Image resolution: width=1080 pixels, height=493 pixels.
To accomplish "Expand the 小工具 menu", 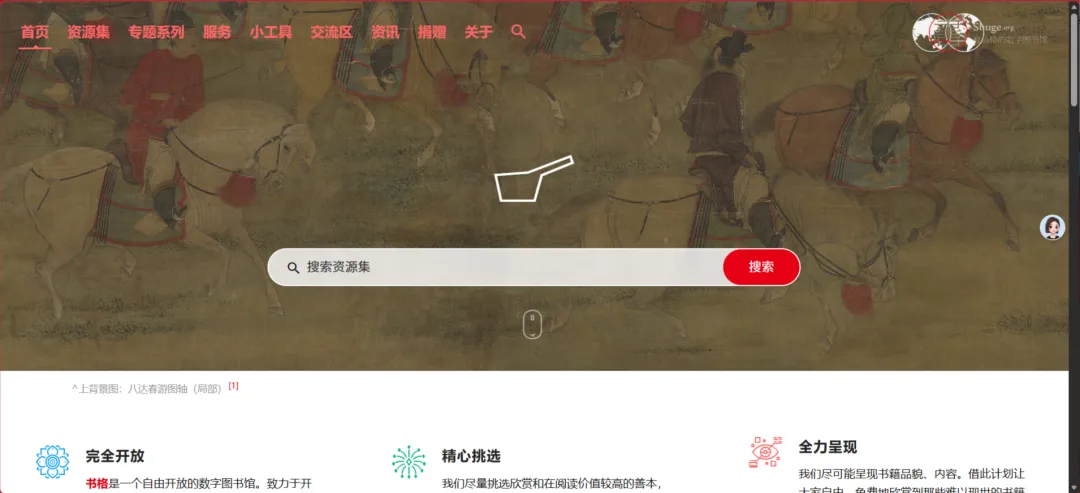I will point(271,32).
